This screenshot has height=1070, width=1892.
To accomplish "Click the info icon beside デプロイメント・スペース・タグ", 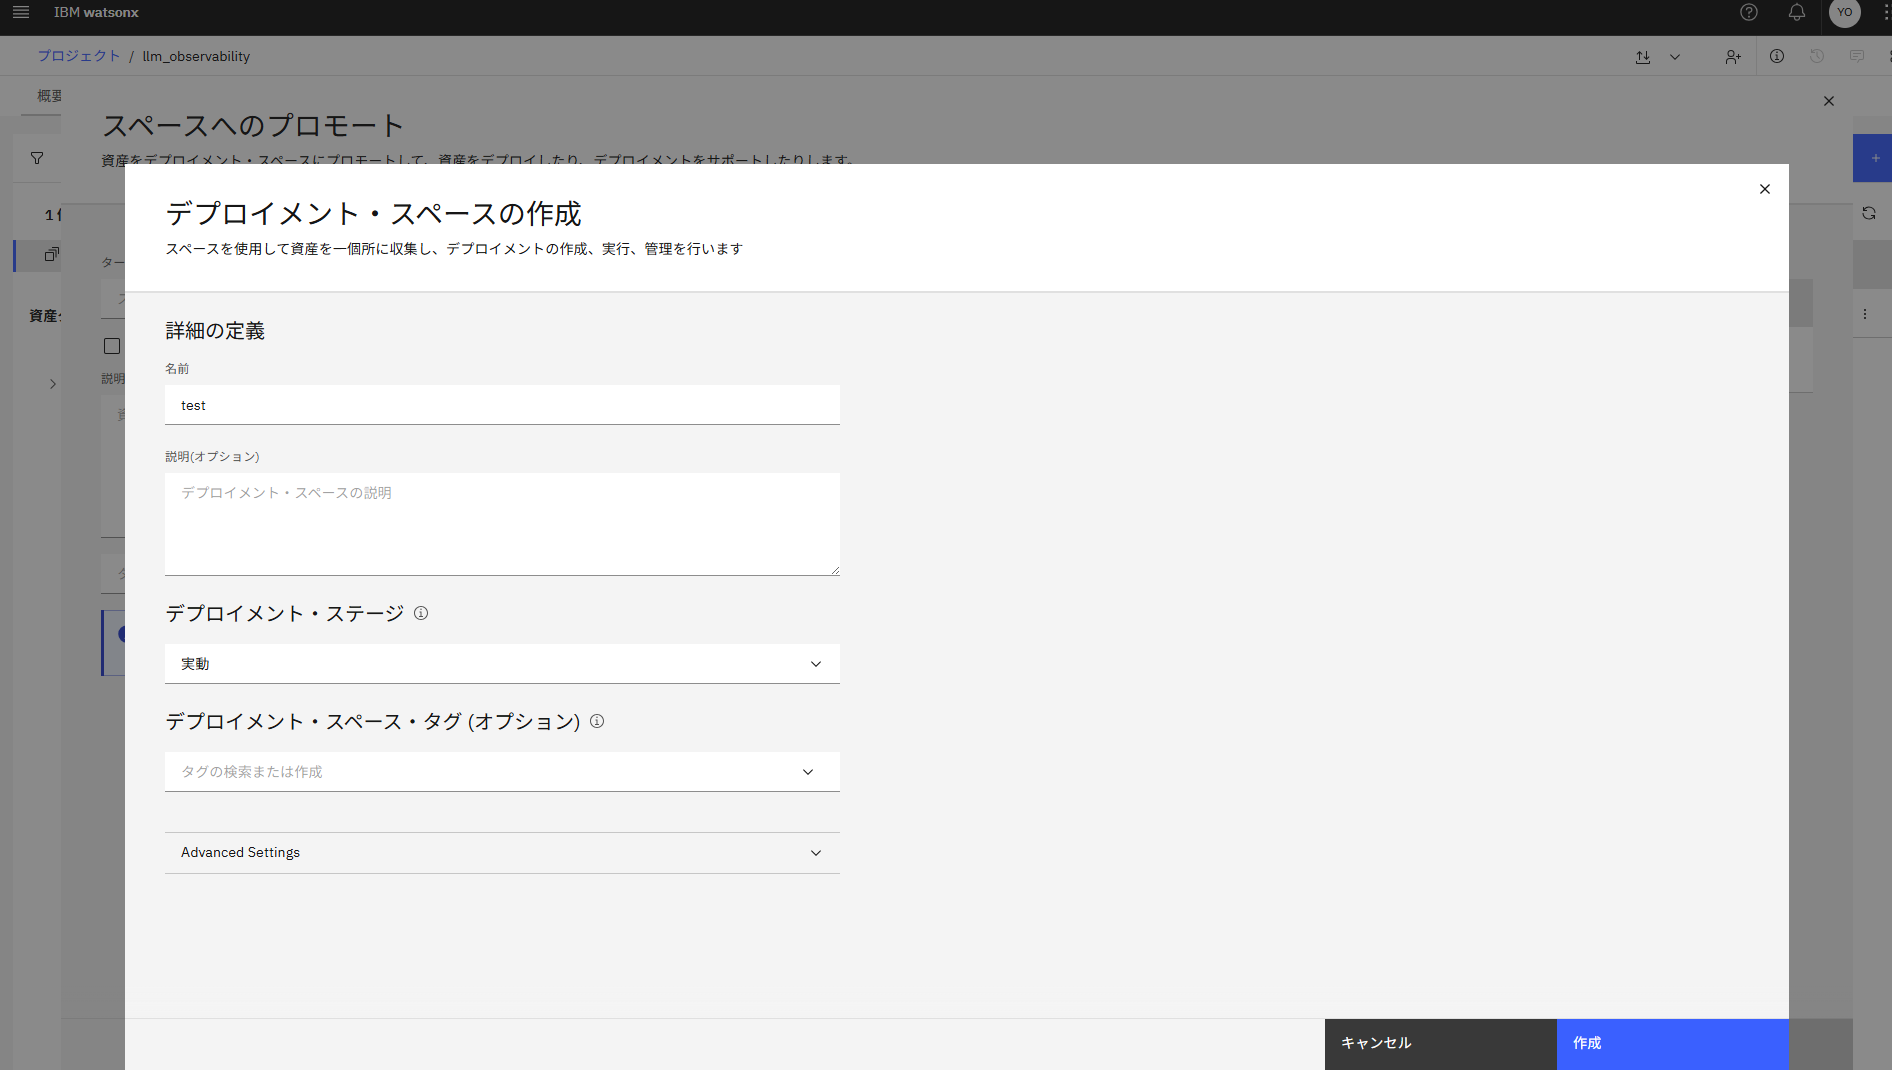I will click(597, 721).
